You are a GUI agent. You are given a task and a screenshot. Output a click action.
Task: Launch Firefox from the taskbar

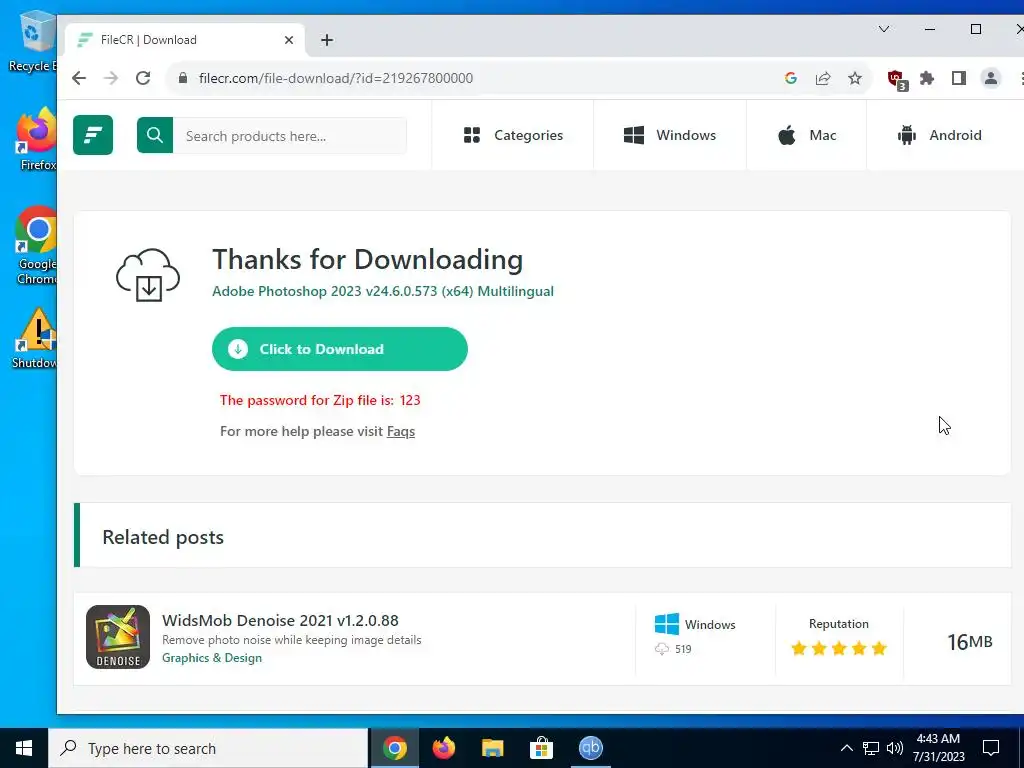(x=443, y=748)
